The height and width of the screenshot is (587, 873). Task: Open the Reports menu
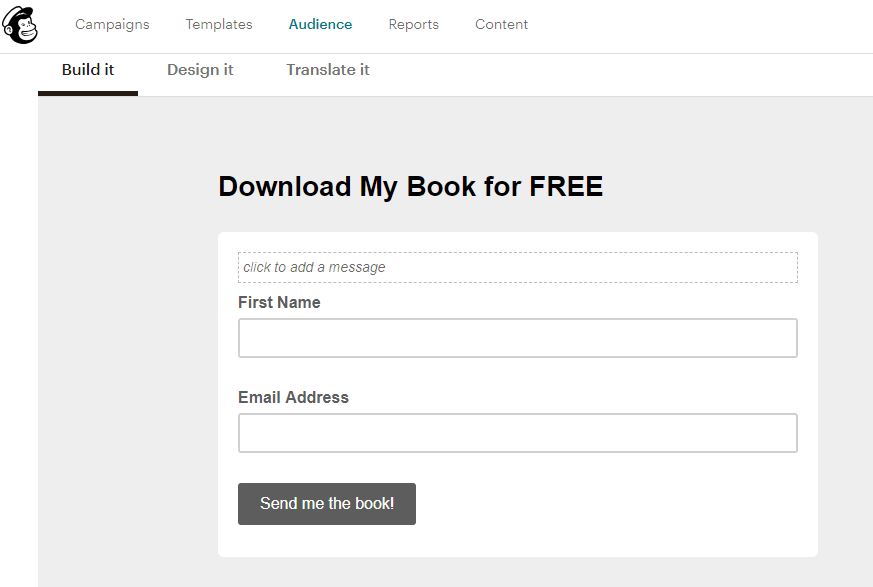(414, 25)
